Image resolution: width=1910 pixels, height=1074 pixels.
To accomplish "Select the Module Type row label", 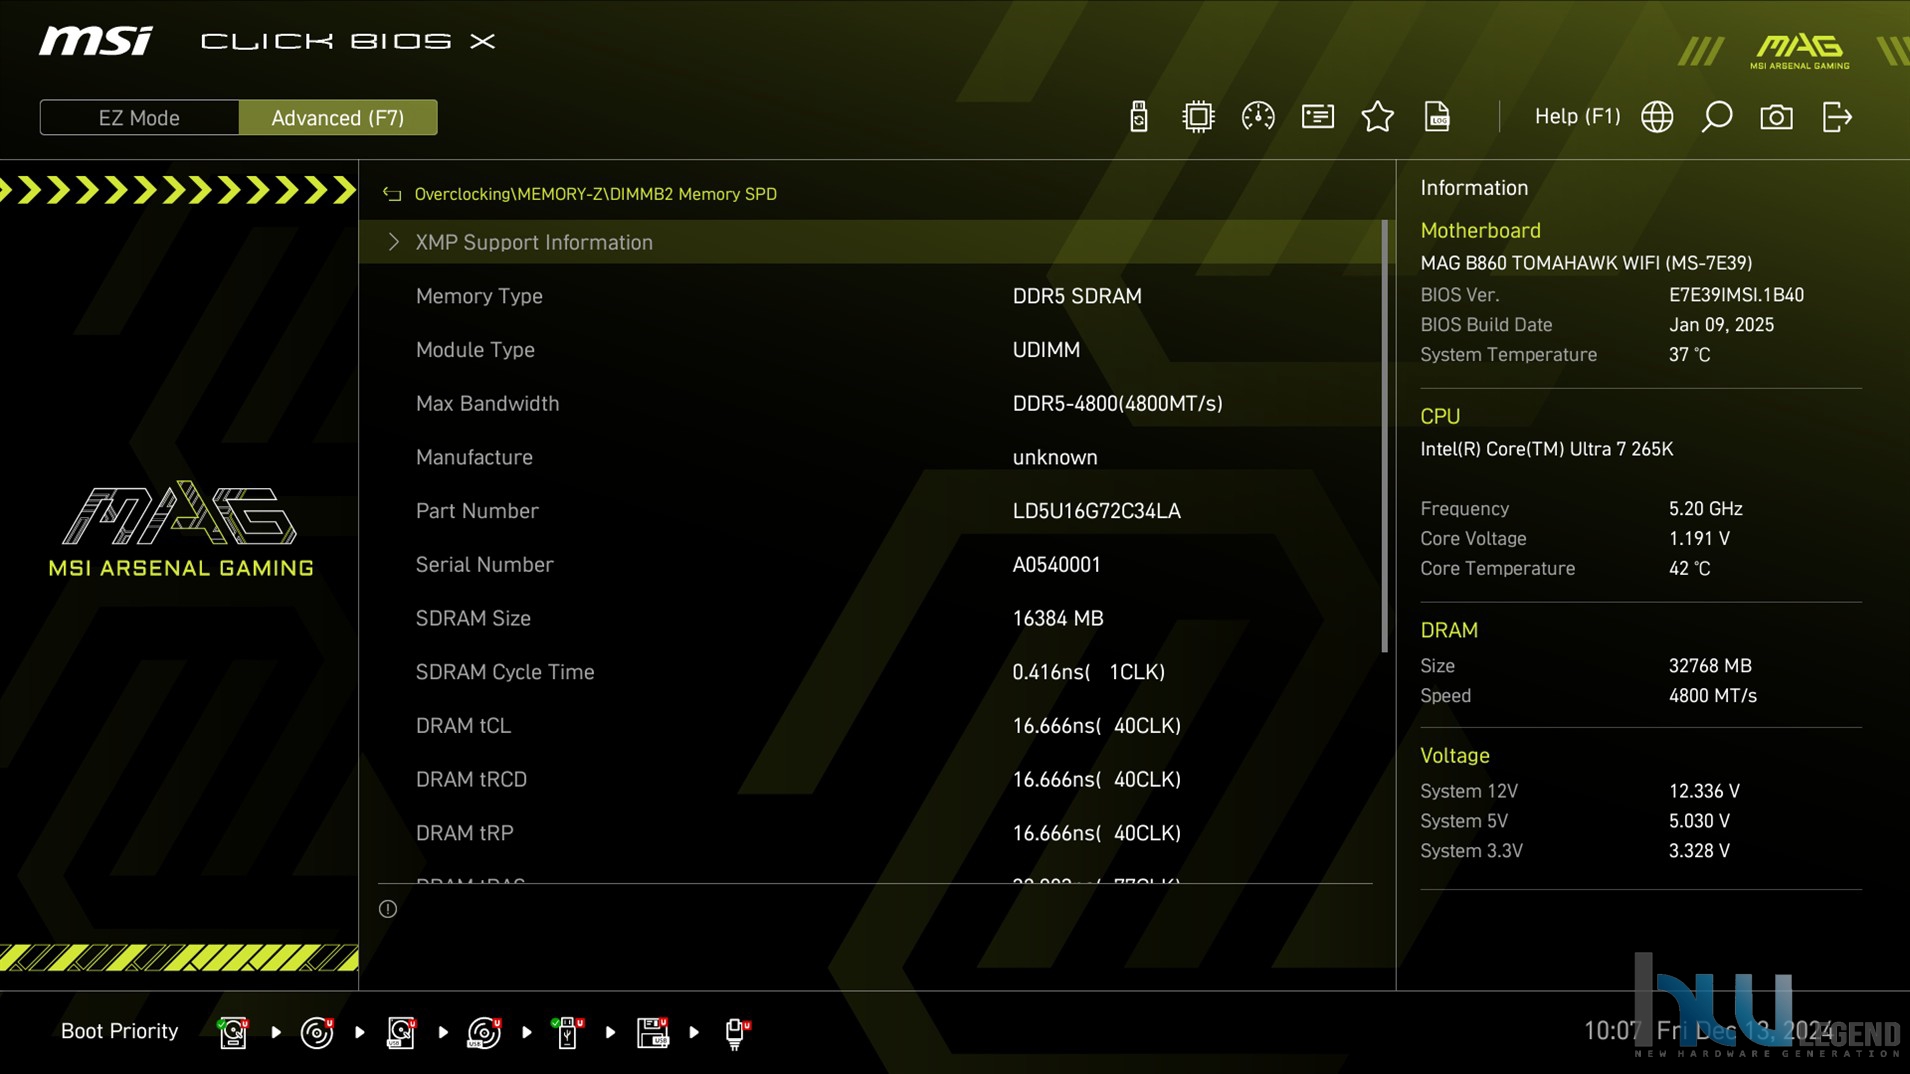I will click(475, 350).
